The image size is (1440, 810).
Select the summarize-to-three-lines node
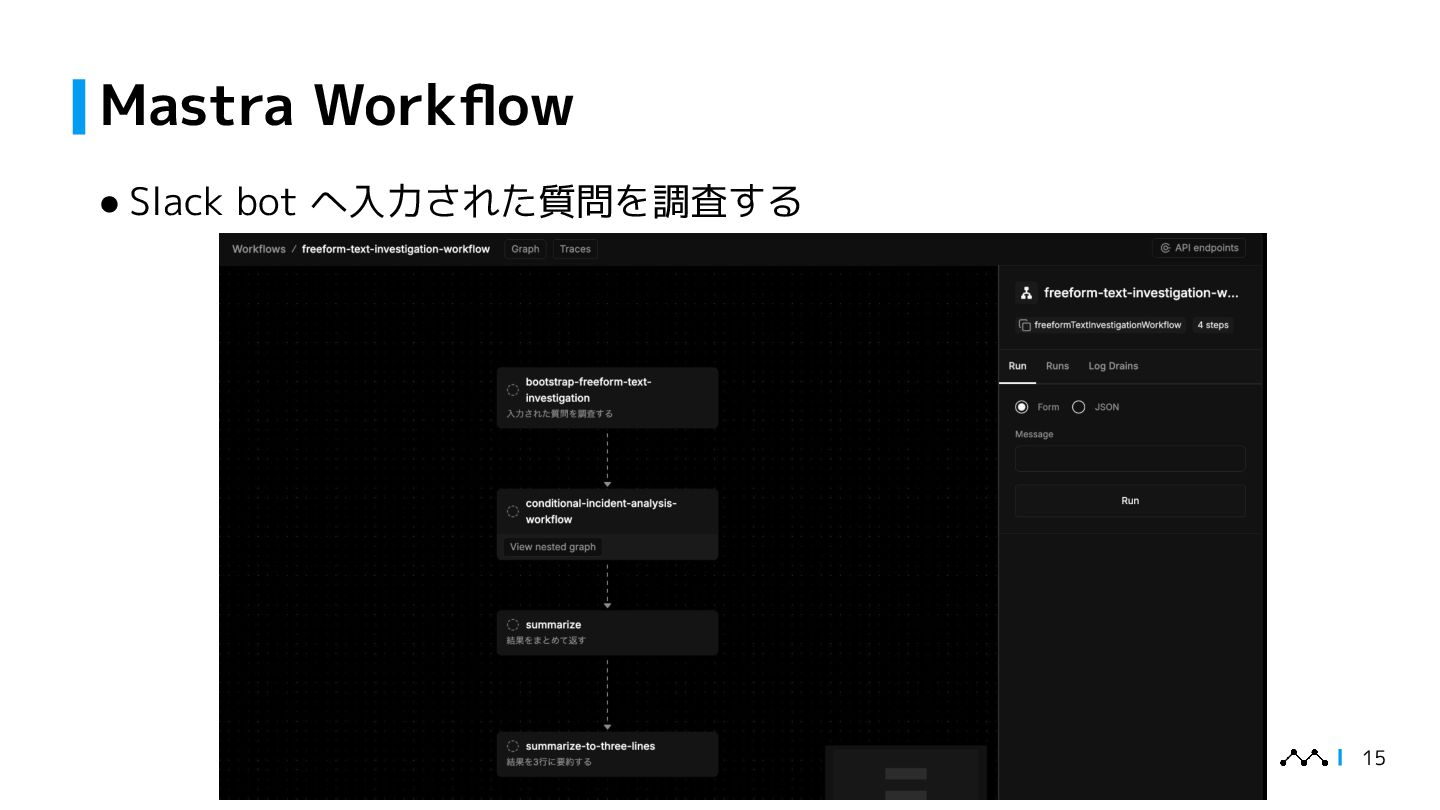607,754
